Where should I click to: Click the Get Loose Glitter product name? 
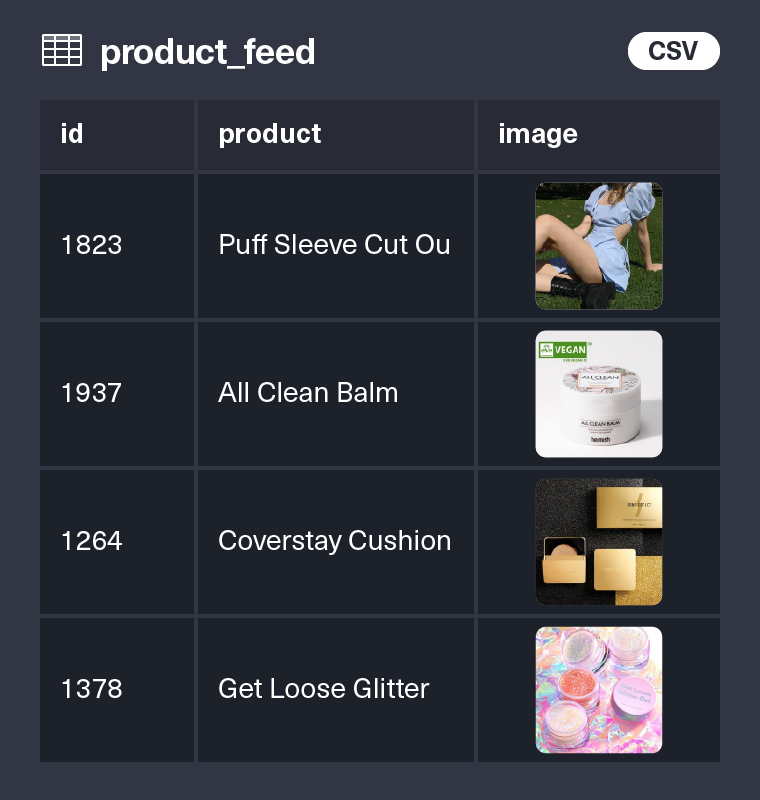pos(323,689)
